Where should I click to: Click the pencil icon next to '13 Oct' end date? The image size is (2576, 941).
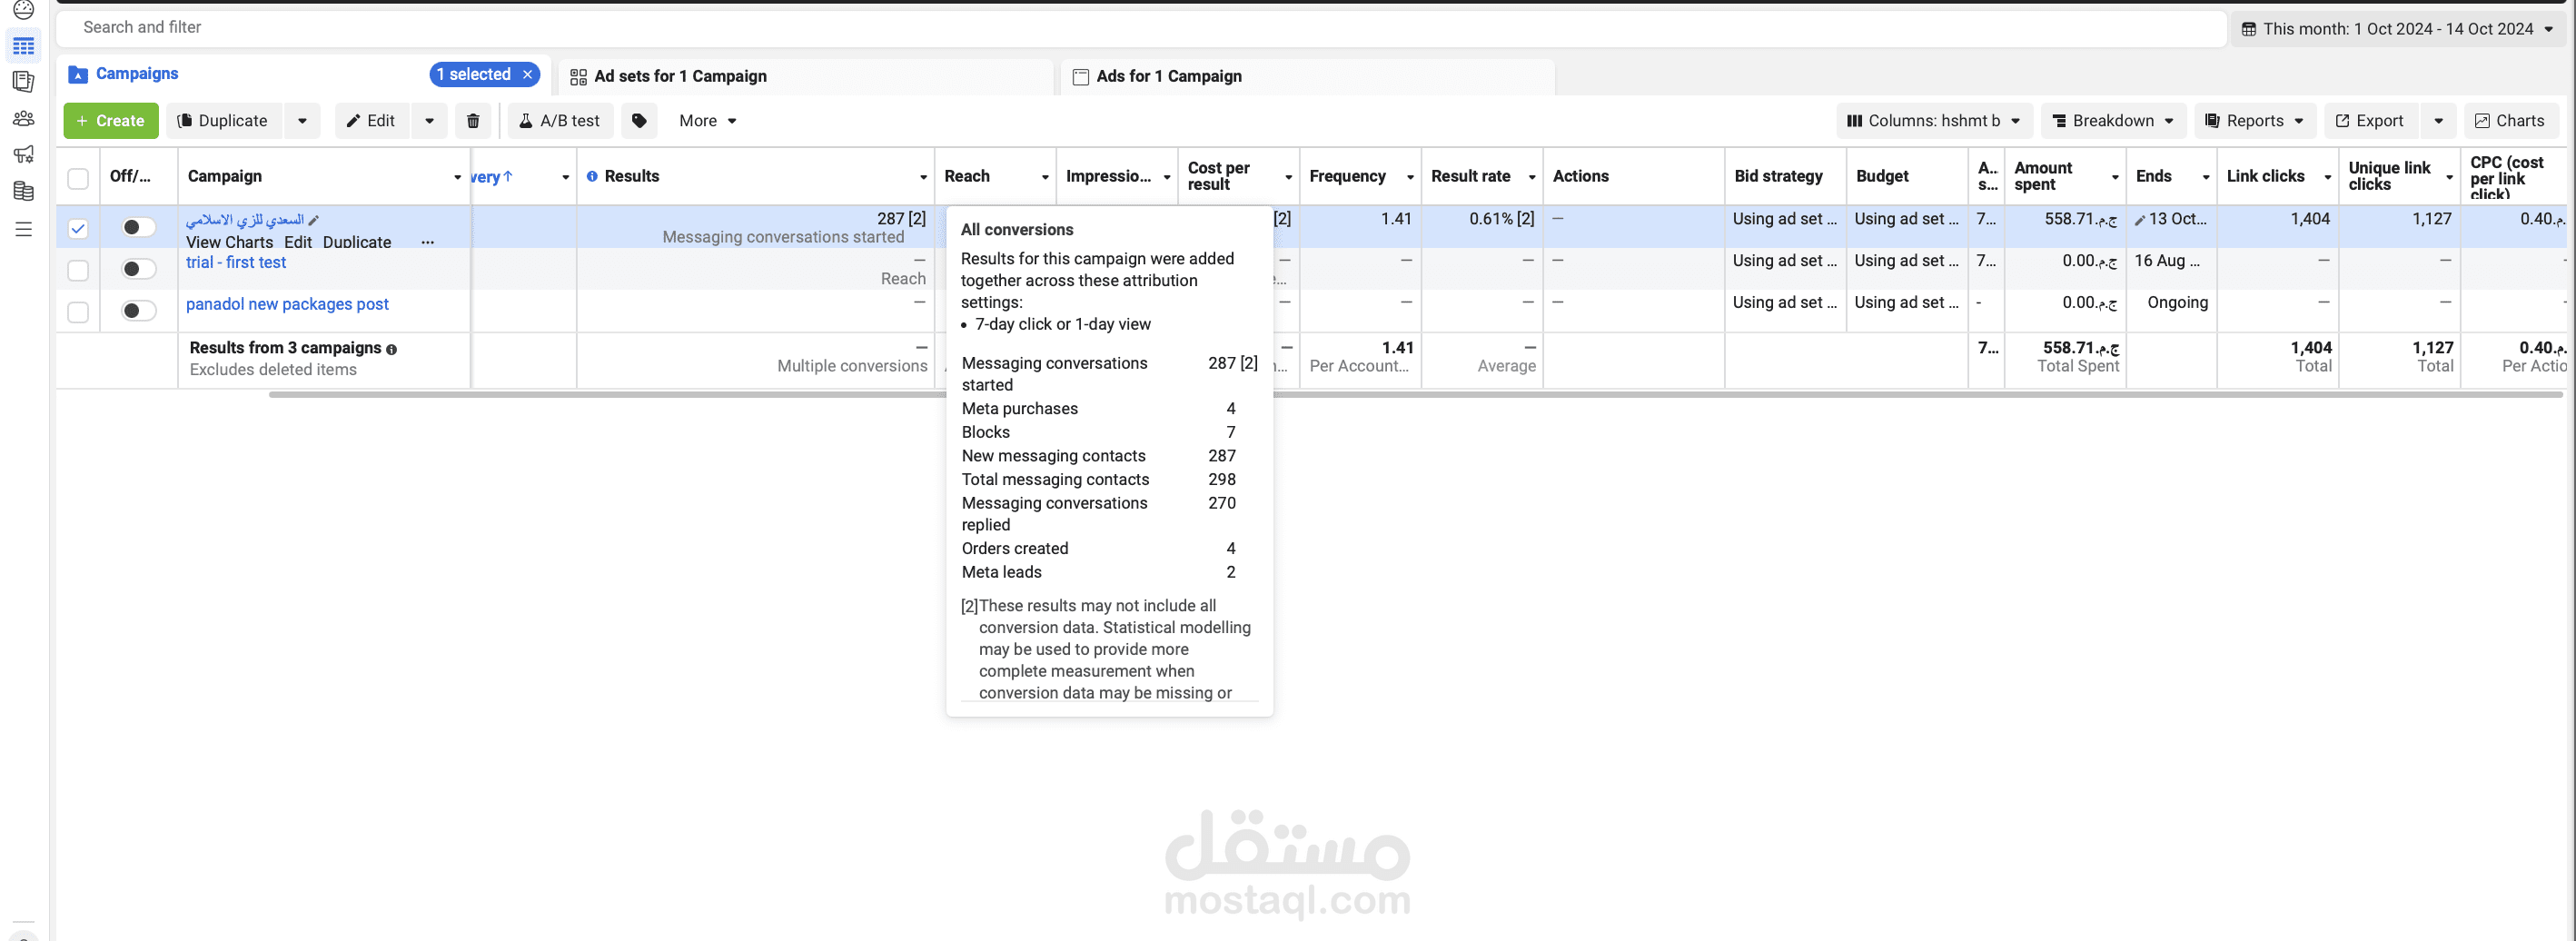2140,220
